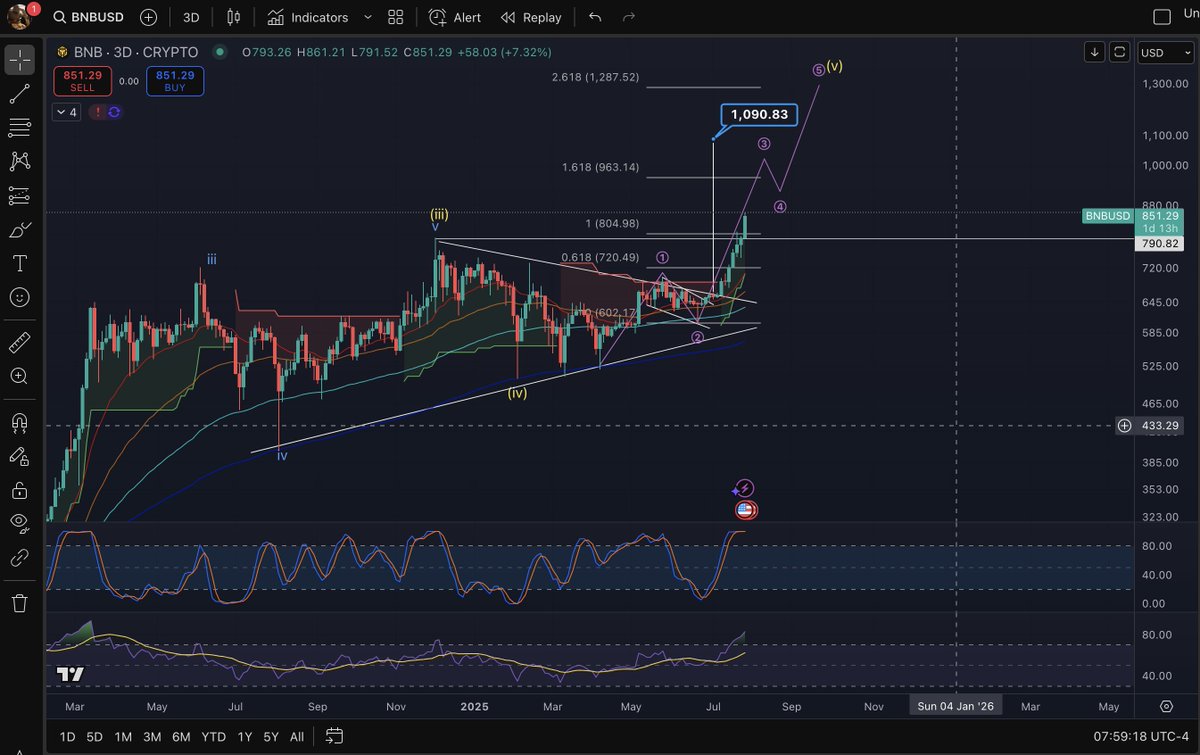Select the brush drawing tool
The image size is (1200, 755).
pos(19,230)
